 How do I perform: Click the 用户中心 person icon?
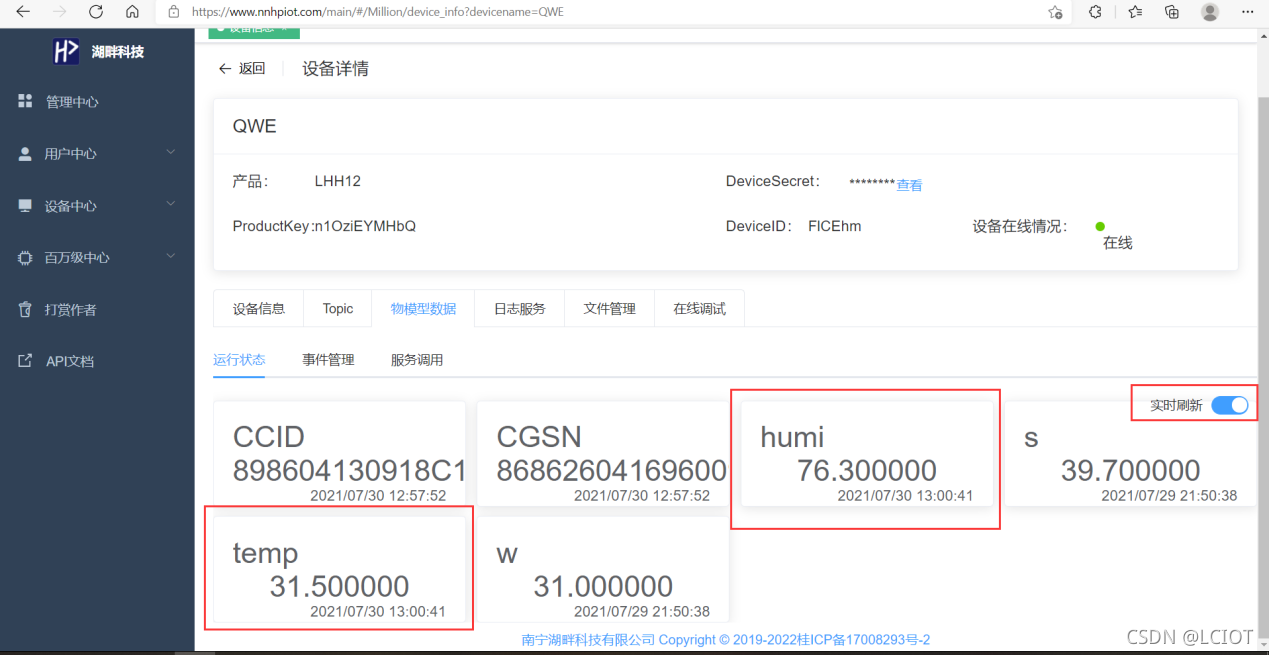pyautogui.click(x=25, y=154)
